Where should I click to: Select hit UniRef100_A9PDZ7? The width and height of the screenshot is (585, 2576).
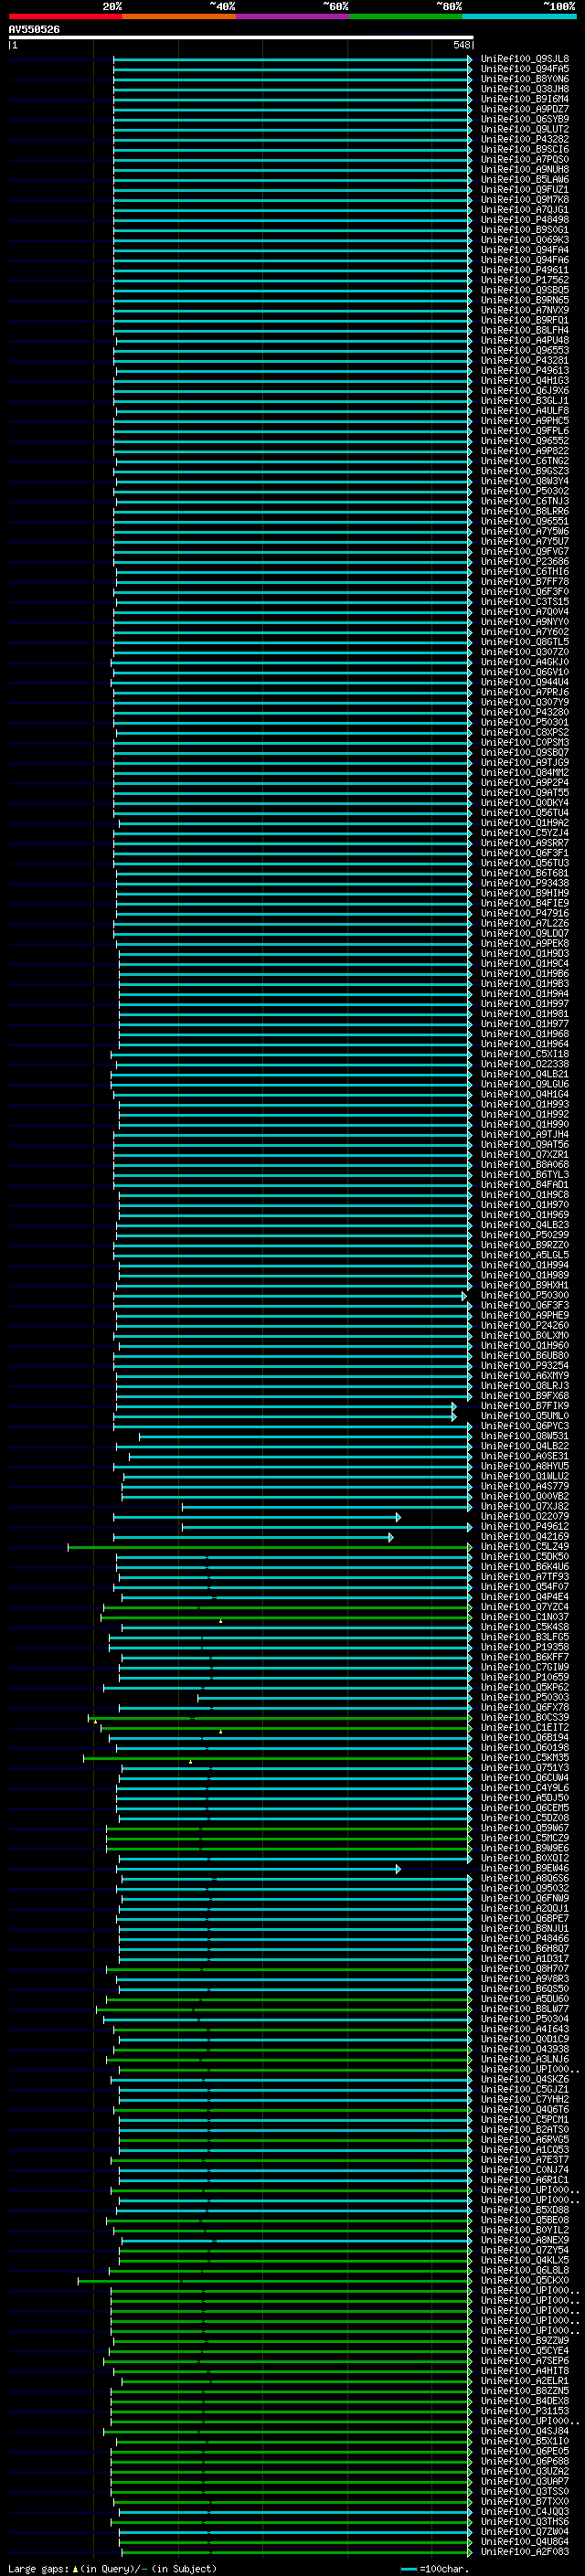[x=525, y=109]
